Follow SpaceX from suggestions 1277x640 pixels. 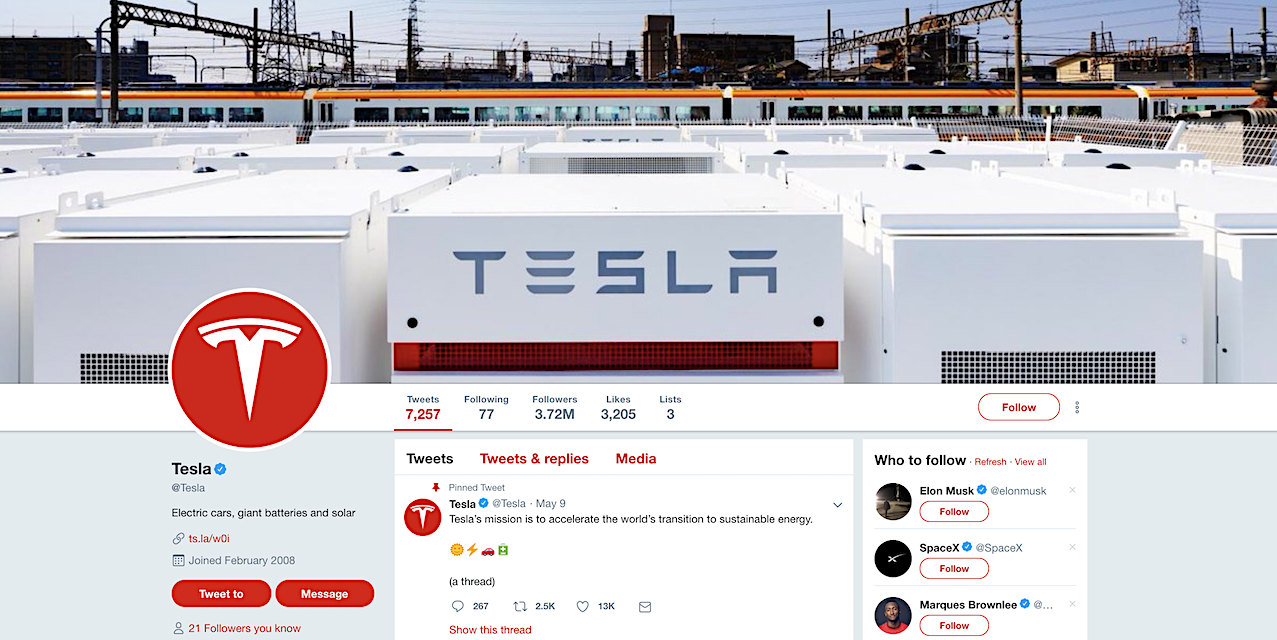pos(953,568)
